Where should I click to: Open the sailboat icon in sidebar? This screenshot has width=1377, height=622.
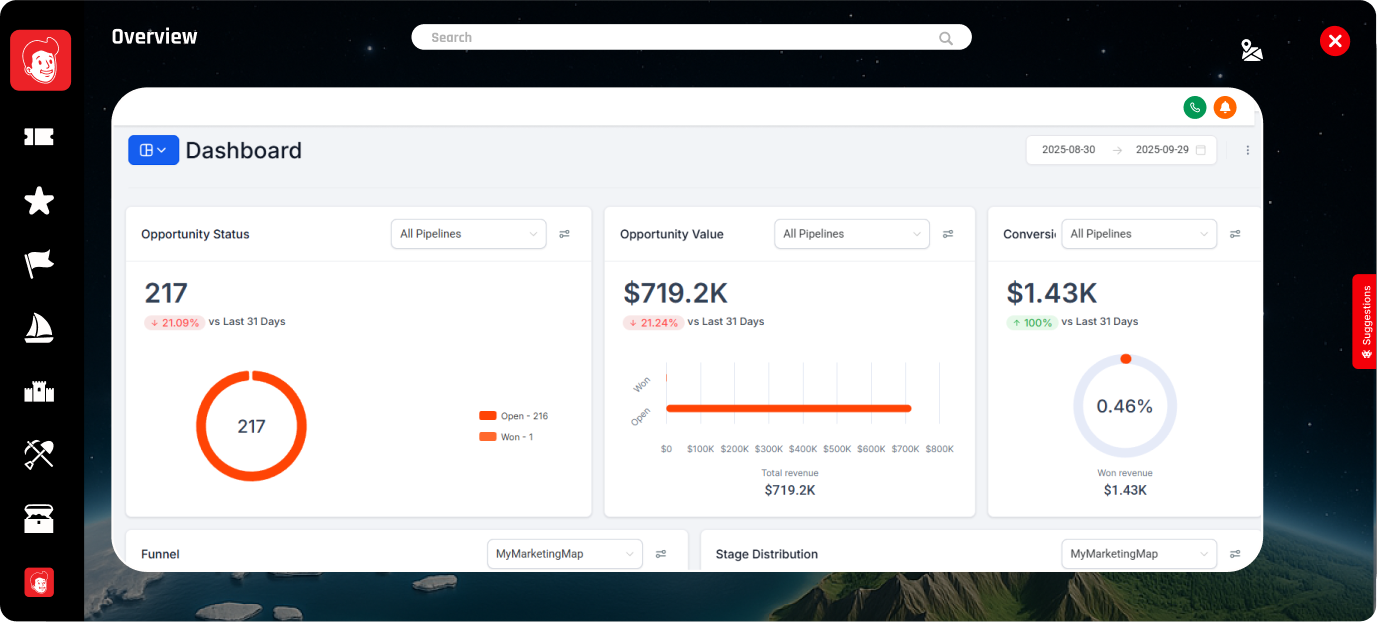[39, 328]
